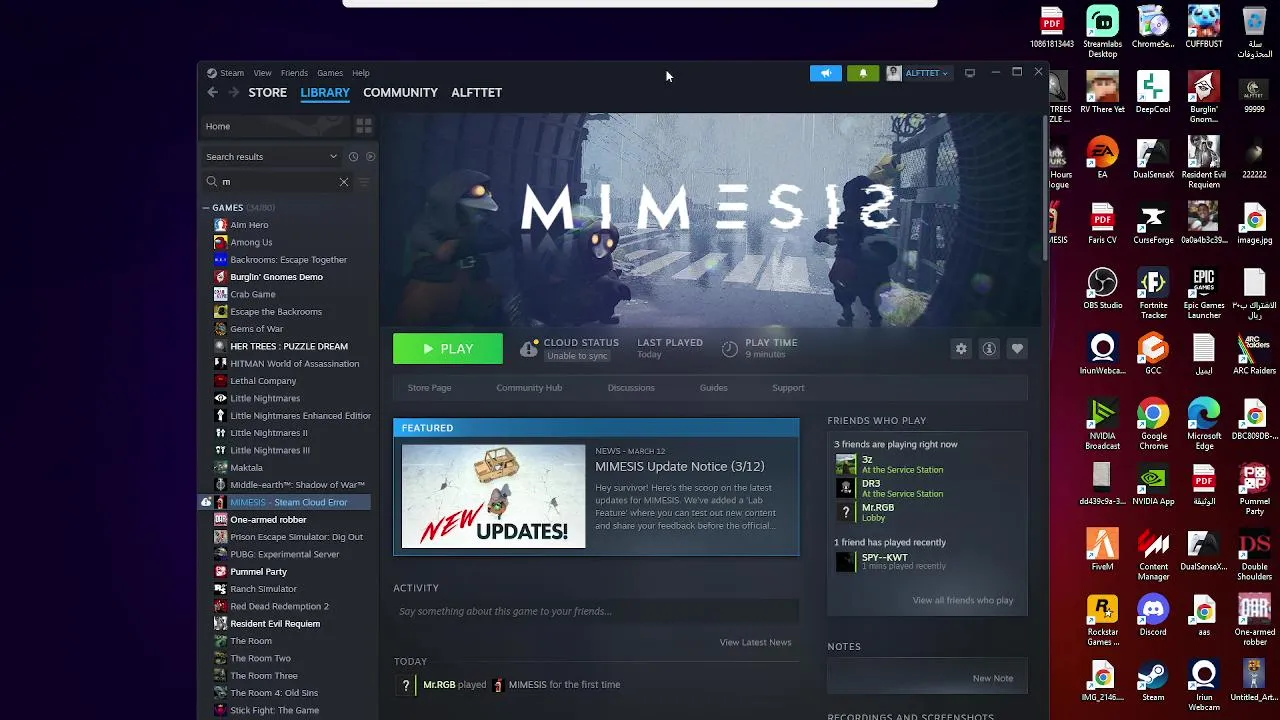Screen dimensions: 1280x720
Task: Open the Guides link
Action: 713,388
